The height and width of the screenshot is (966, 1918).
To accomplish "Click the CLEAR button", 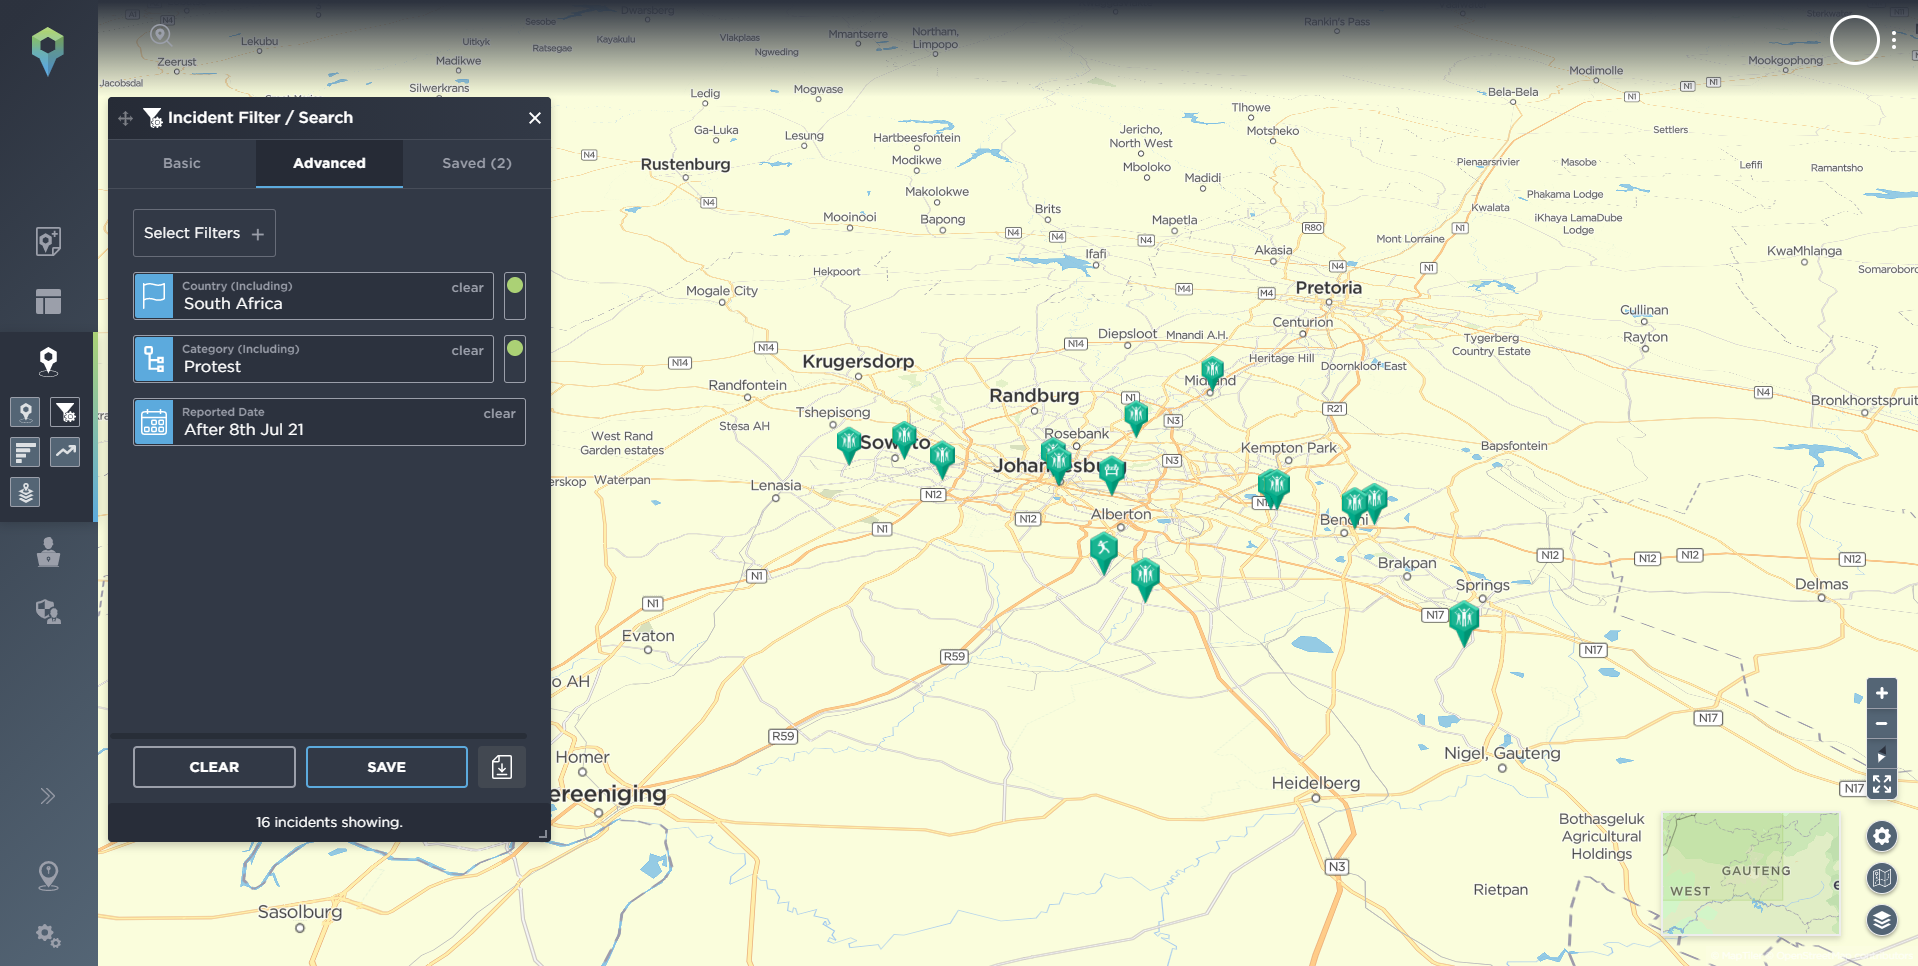I will point(214,767).
